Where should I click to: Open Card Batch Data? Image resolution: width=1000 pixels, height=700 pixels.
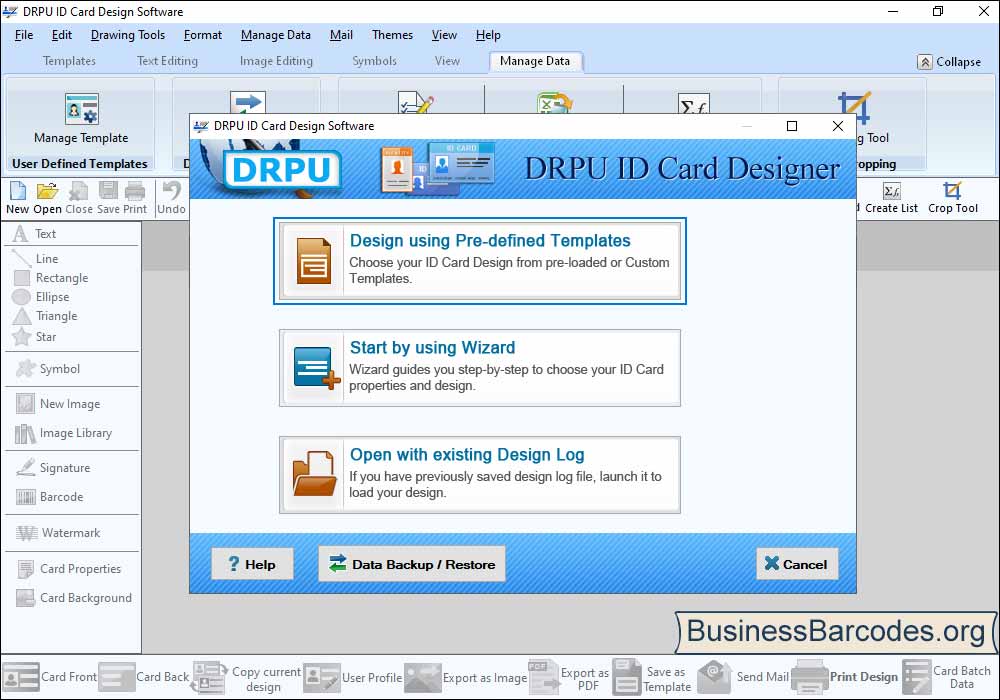pos(946,677)
